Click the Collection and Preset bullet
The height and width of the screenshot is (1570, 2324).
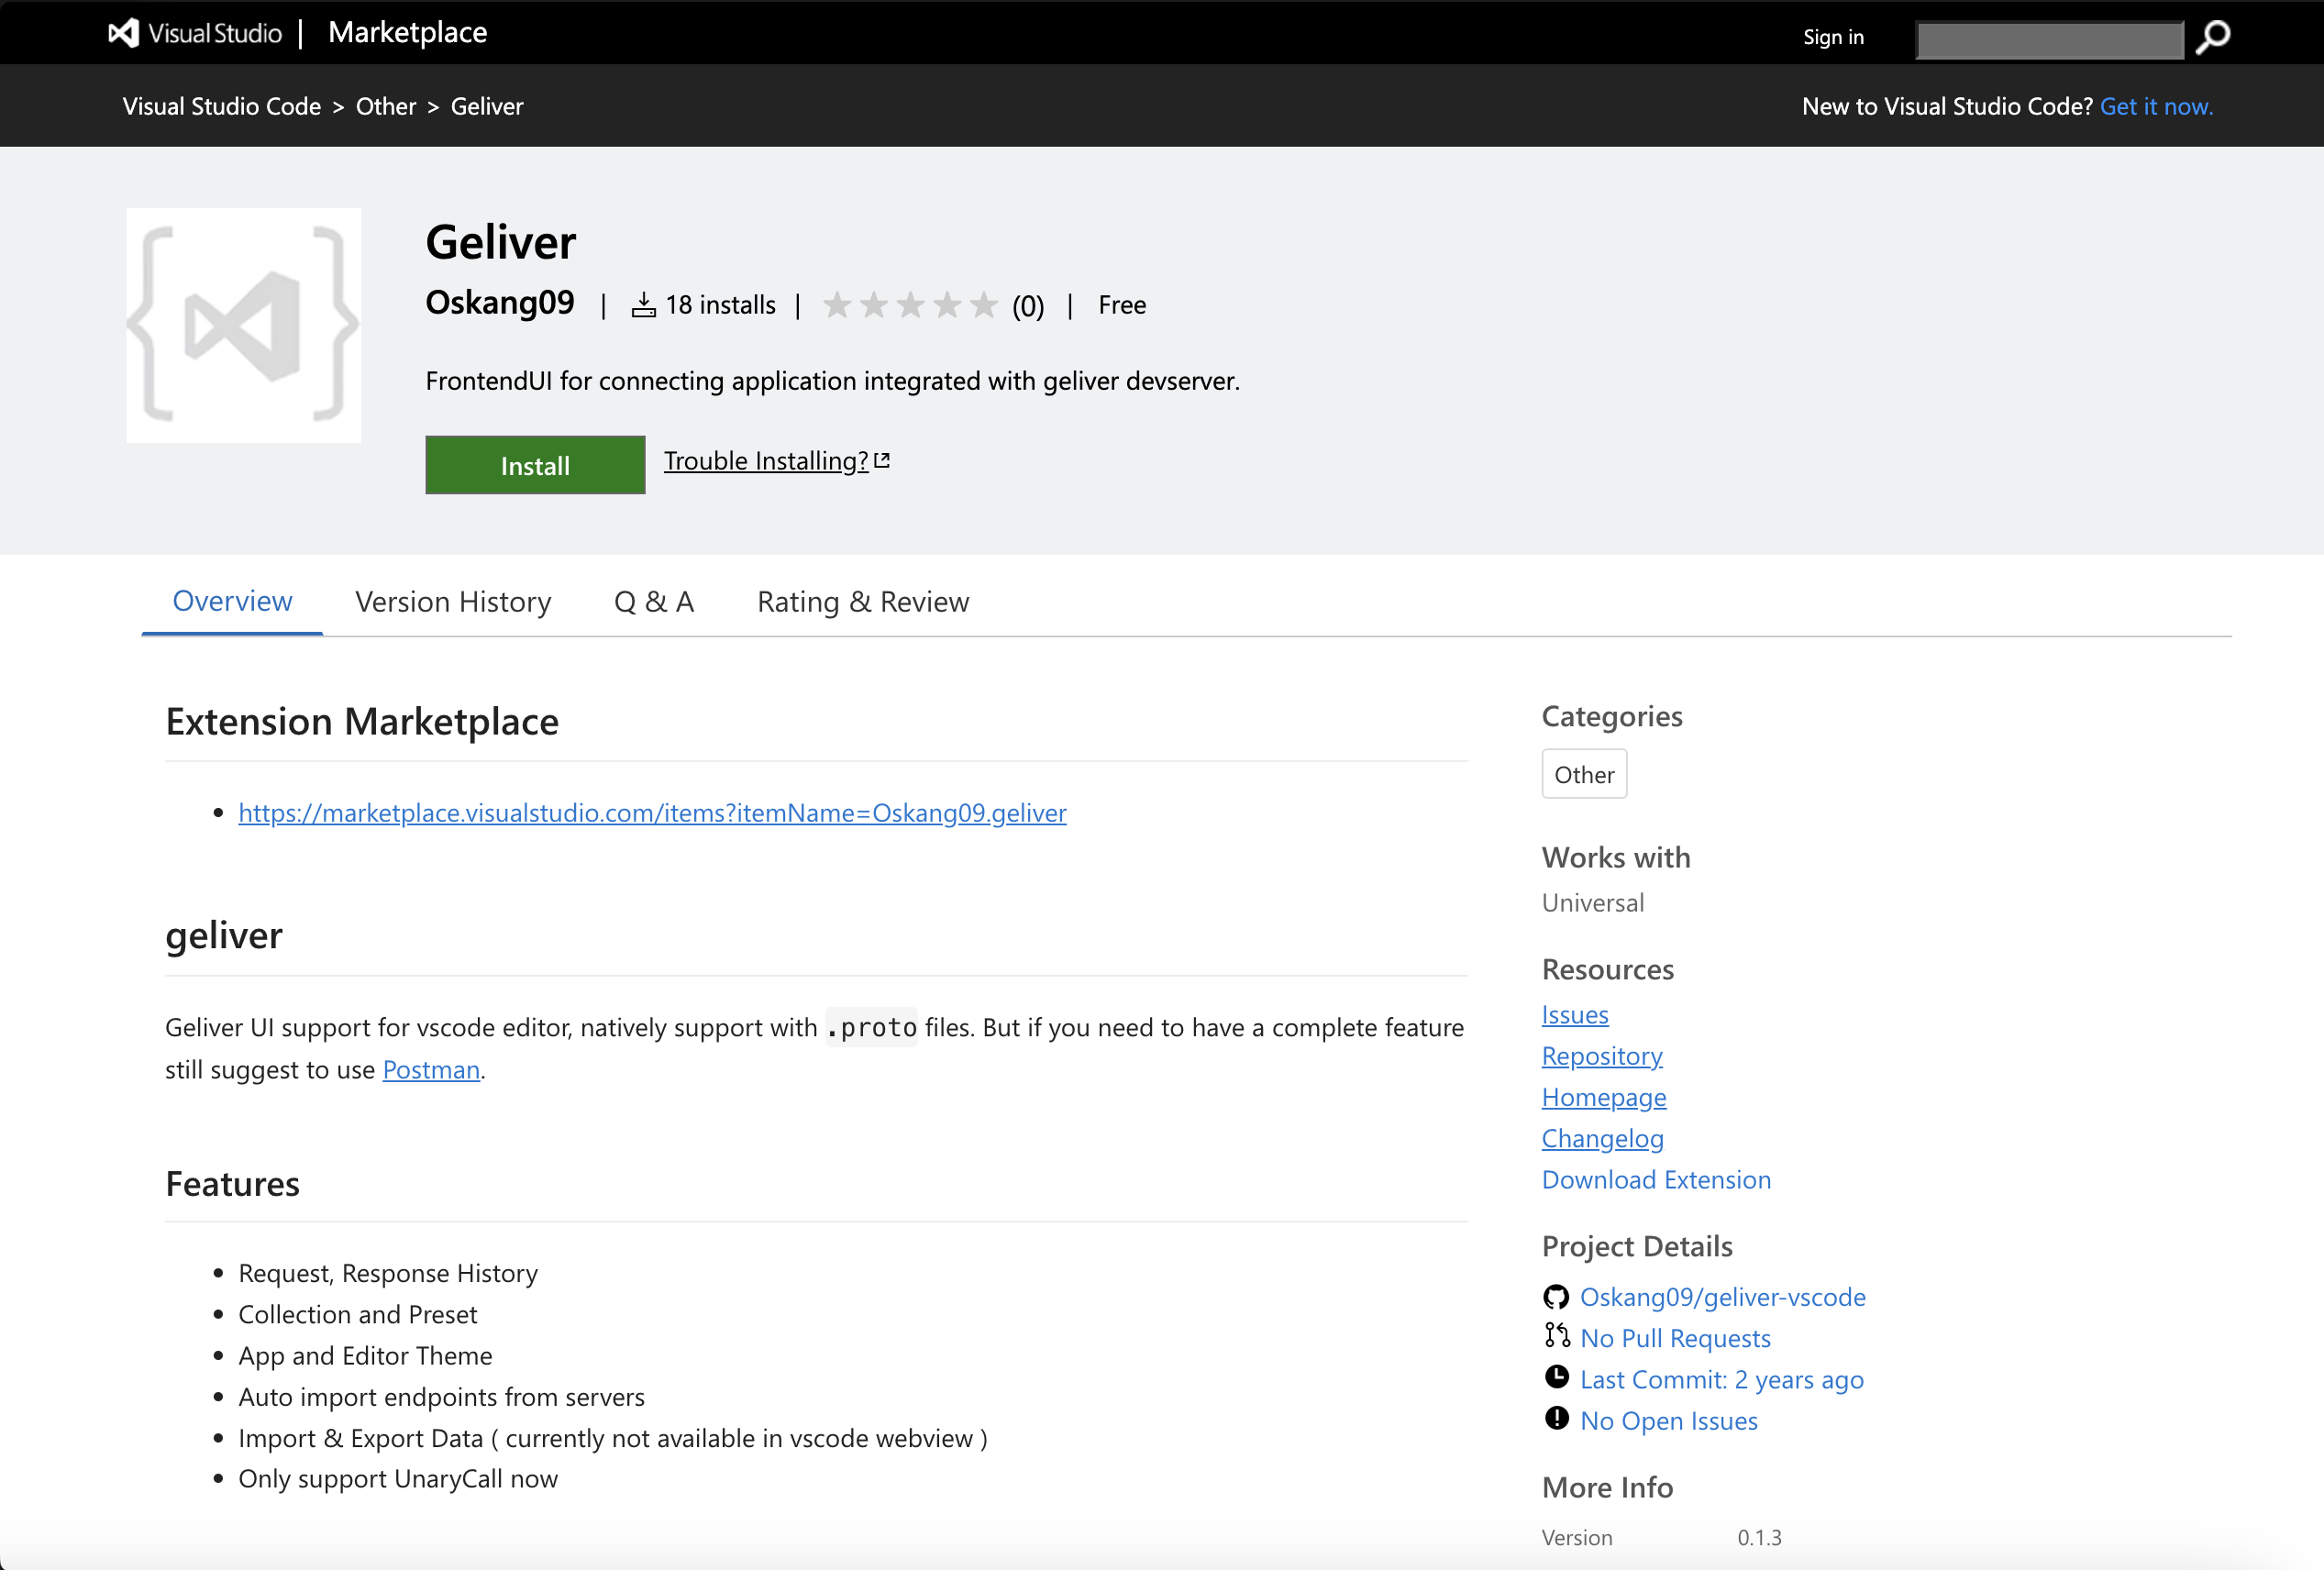click(358, 1314)
